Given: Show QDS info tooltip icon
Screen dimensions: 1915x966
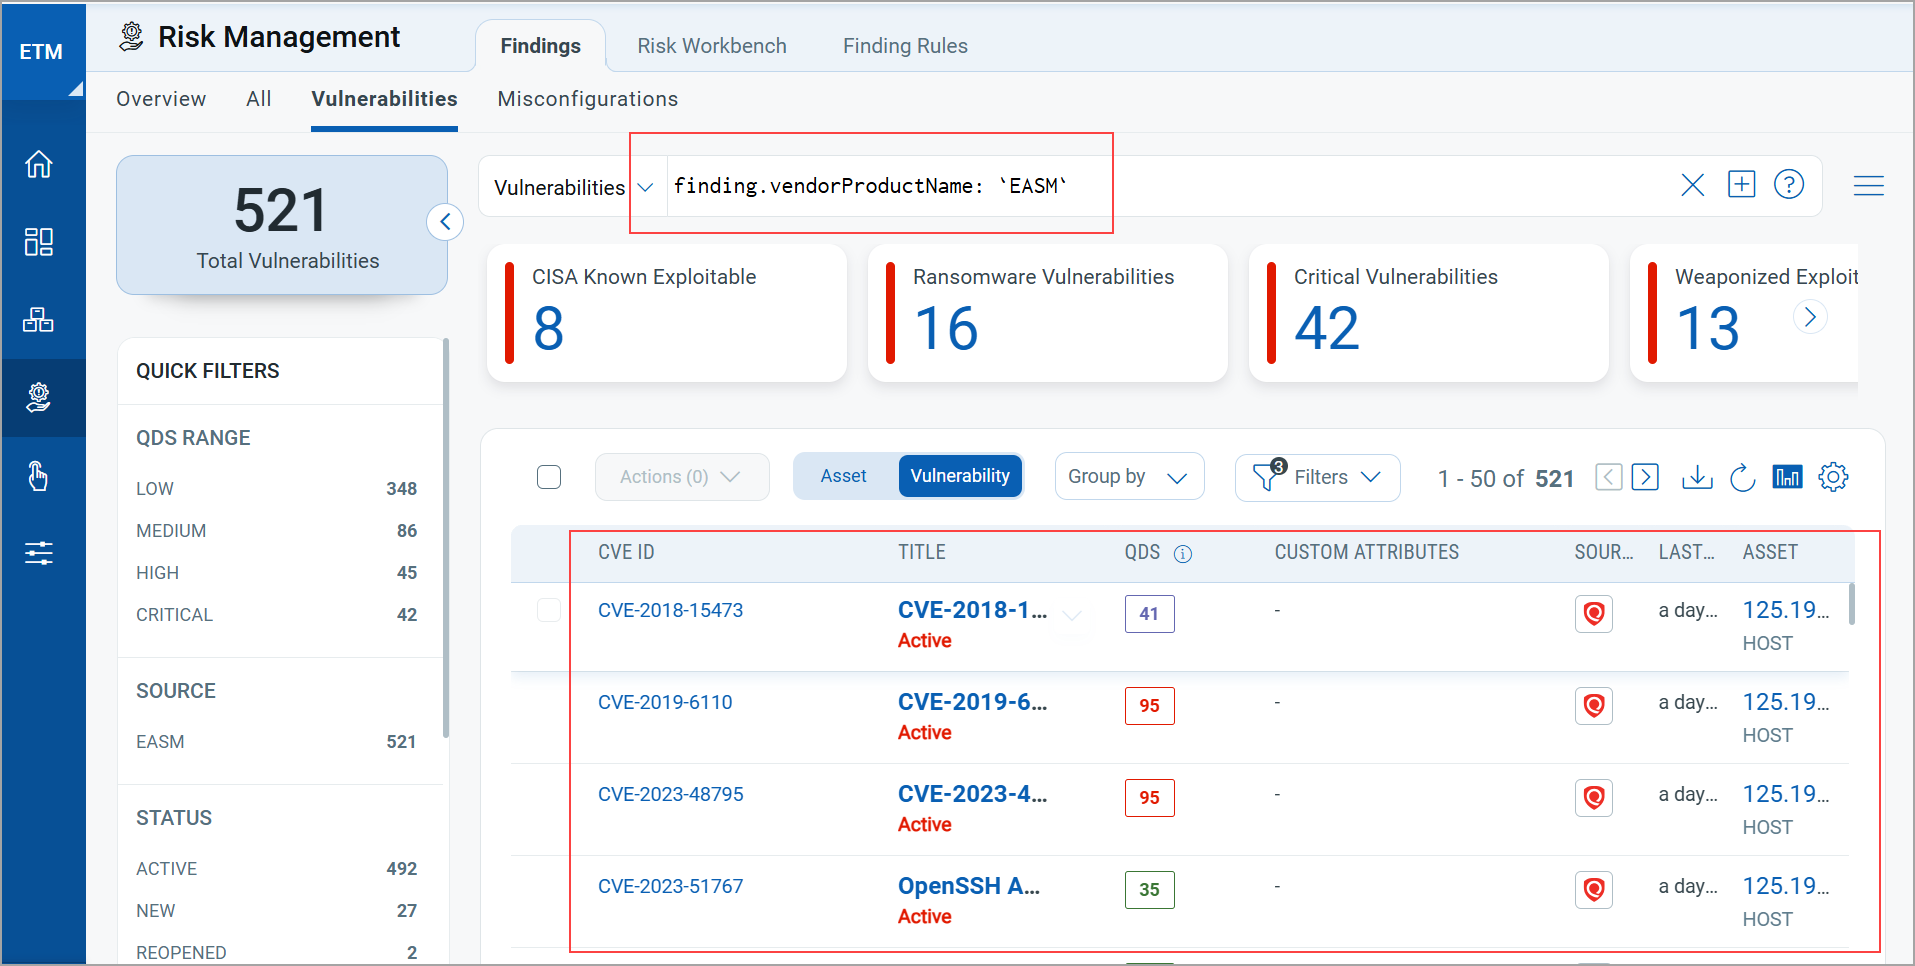Looking at the screenshot, I should (x=1182, y=554).
